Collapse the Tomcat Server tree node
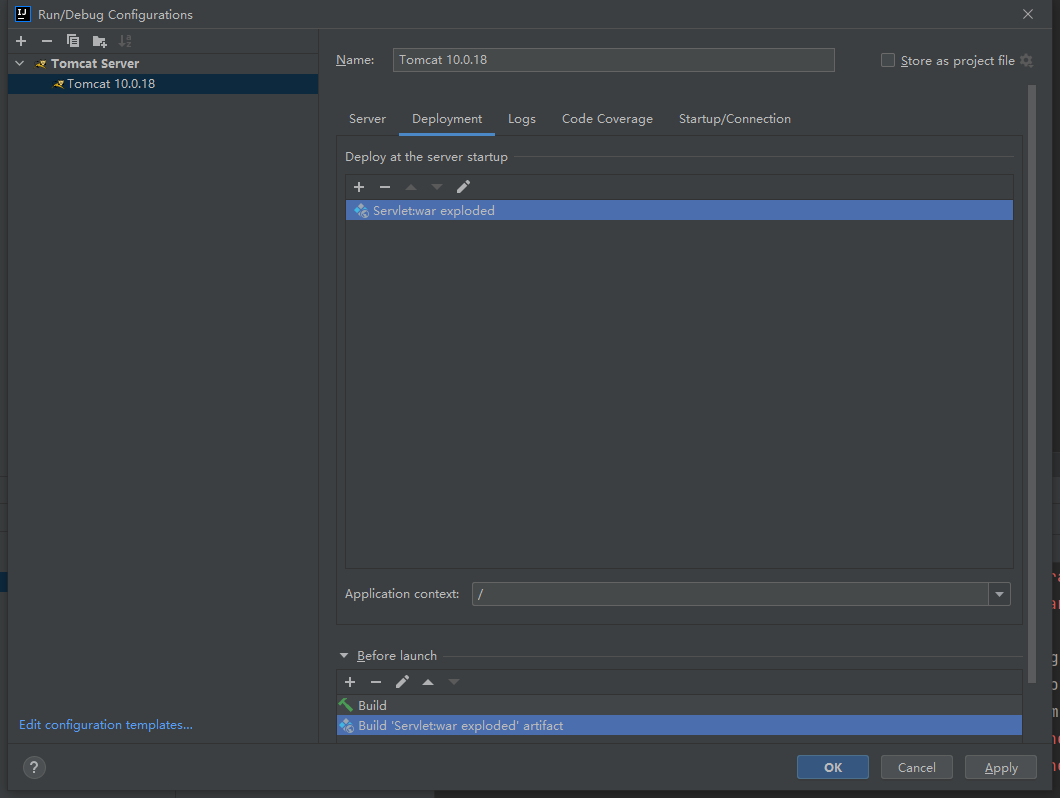Viewport: 1060px width, 798px height. coord(20,63)
